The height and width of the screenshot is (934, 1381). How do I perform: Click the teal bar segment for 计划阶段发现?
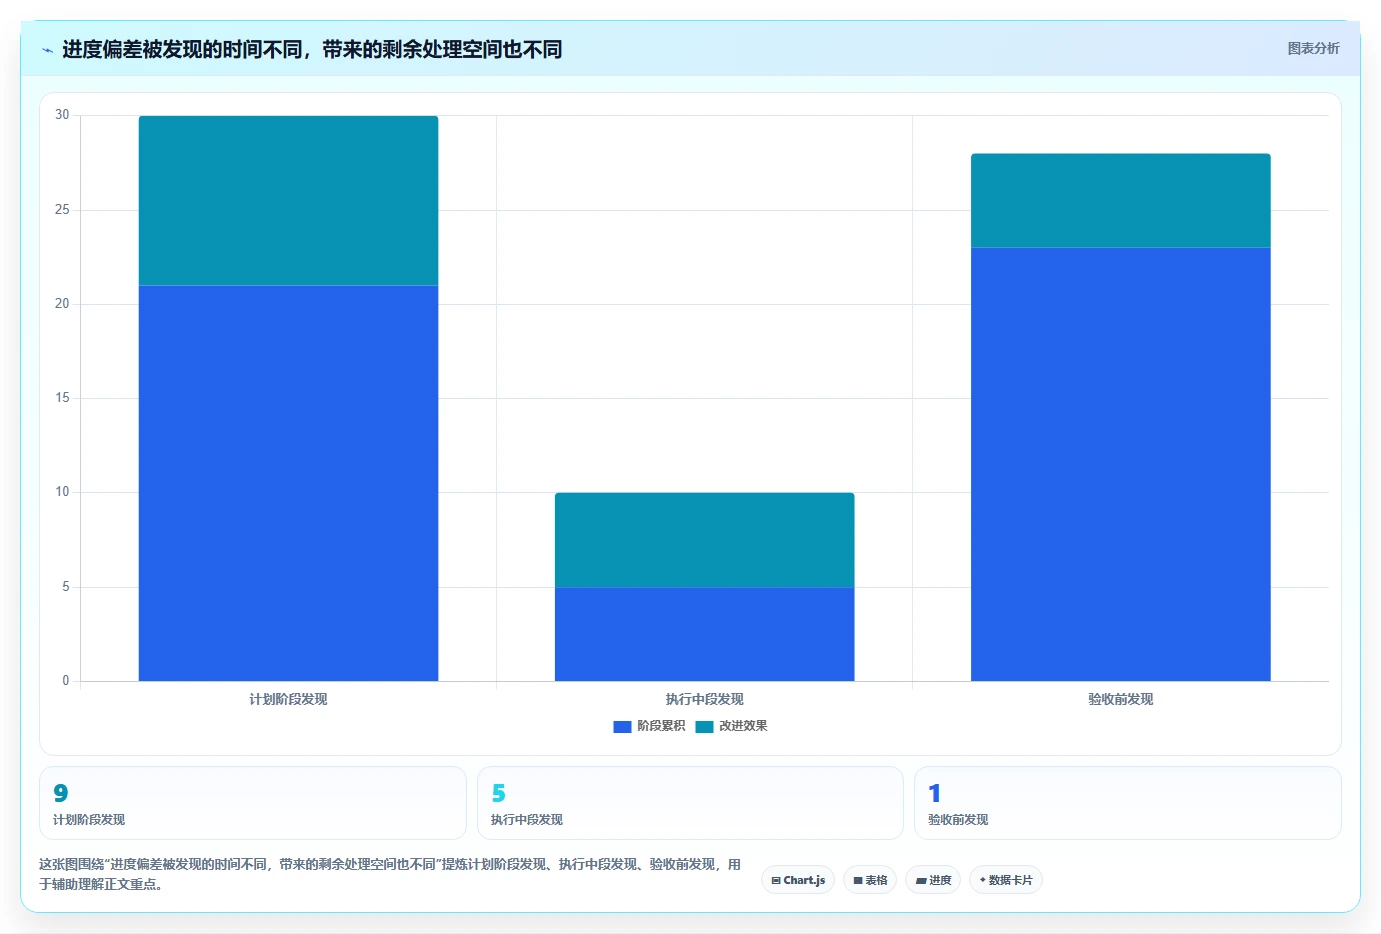coord(288,201)
